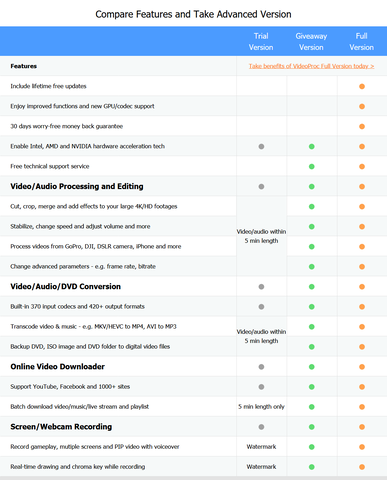The width and height of the screenshot is (387, 480).
Task: Click the green dot for Video/Audio/DVD Conversion
Action: [312, 287]
